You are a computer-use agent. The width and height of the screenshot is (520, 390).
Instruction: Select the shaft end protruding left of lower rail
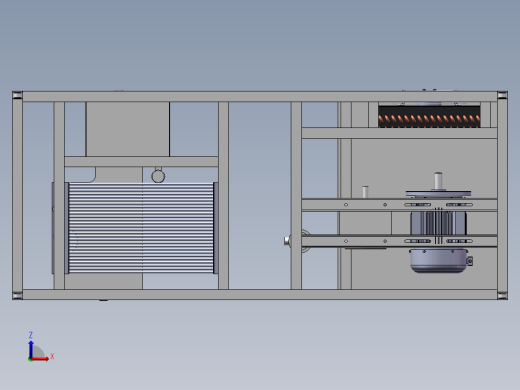(287, 241)
